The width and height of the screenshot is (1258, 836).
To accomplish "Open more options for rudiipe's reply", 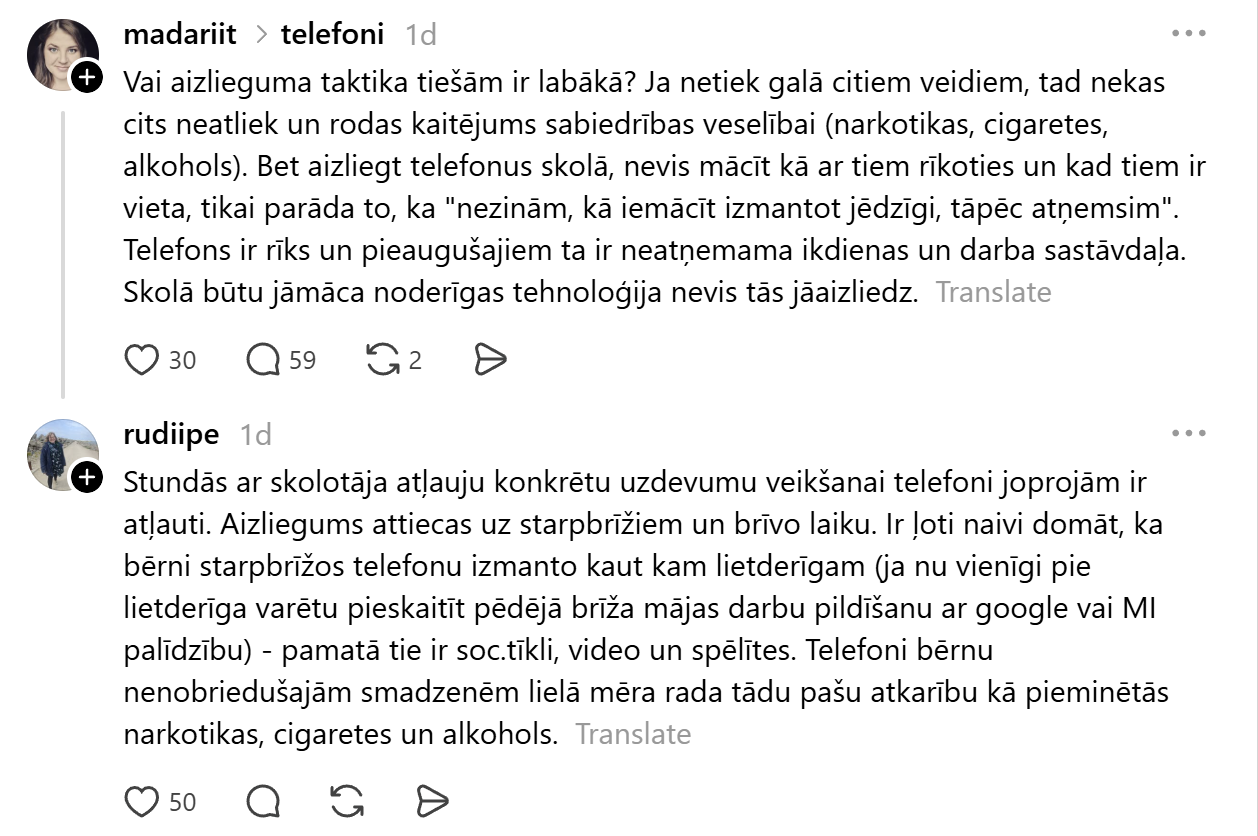I will point(1188,434).
